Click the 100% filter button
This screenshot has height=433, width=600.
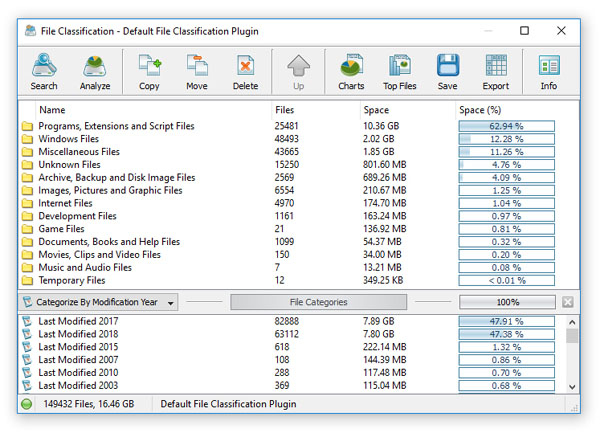507,302
